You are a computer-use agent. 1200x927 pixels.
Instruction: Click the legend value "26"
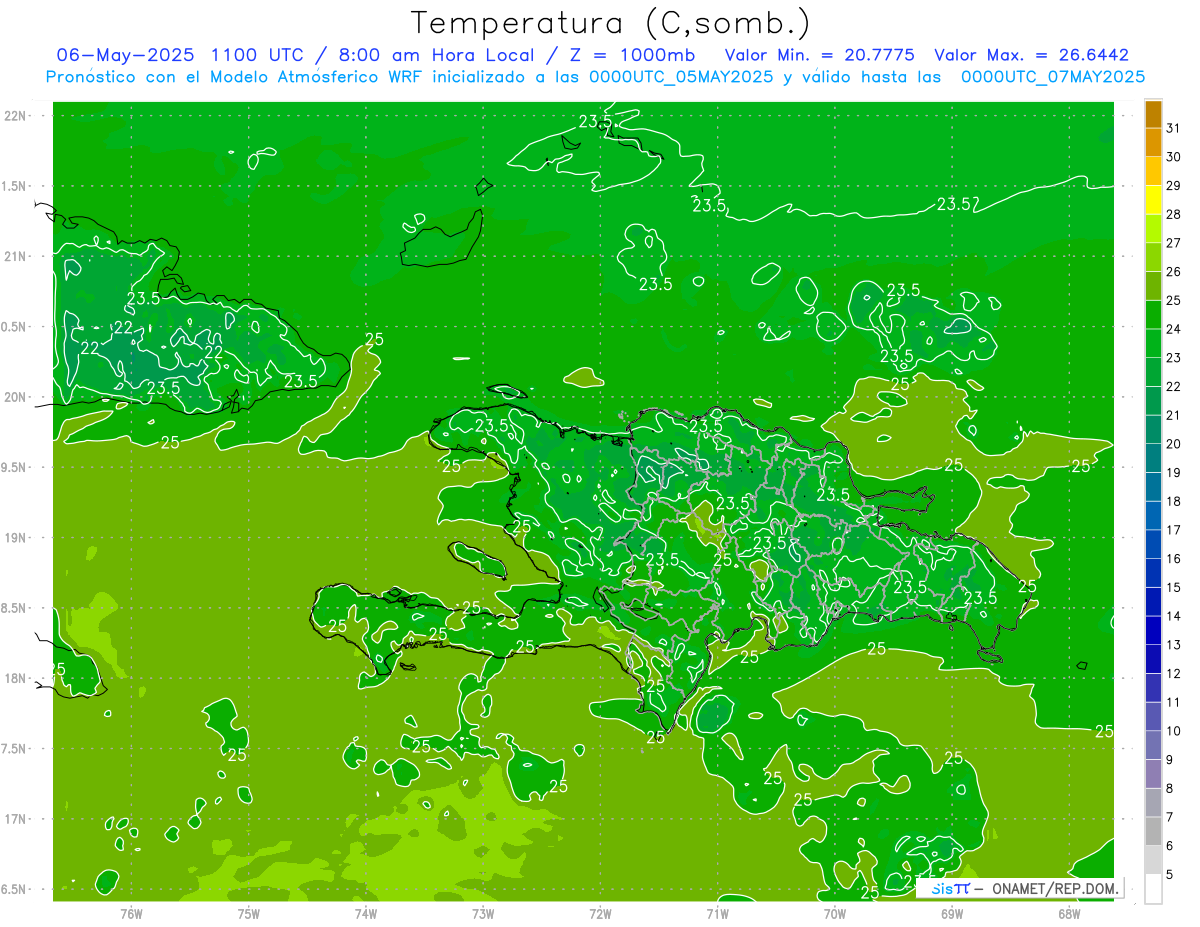[x=1174, y=272]
